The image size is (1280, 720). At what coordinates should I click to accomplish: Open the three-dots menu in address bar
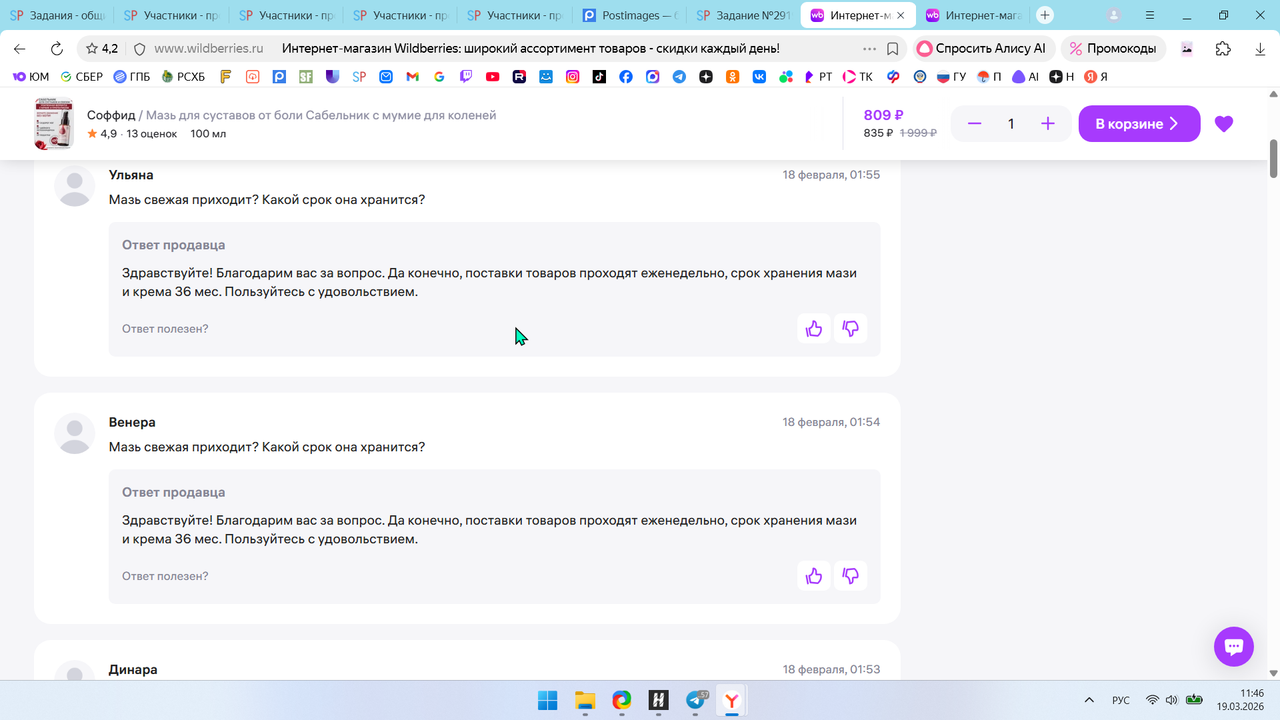[869, 48]
